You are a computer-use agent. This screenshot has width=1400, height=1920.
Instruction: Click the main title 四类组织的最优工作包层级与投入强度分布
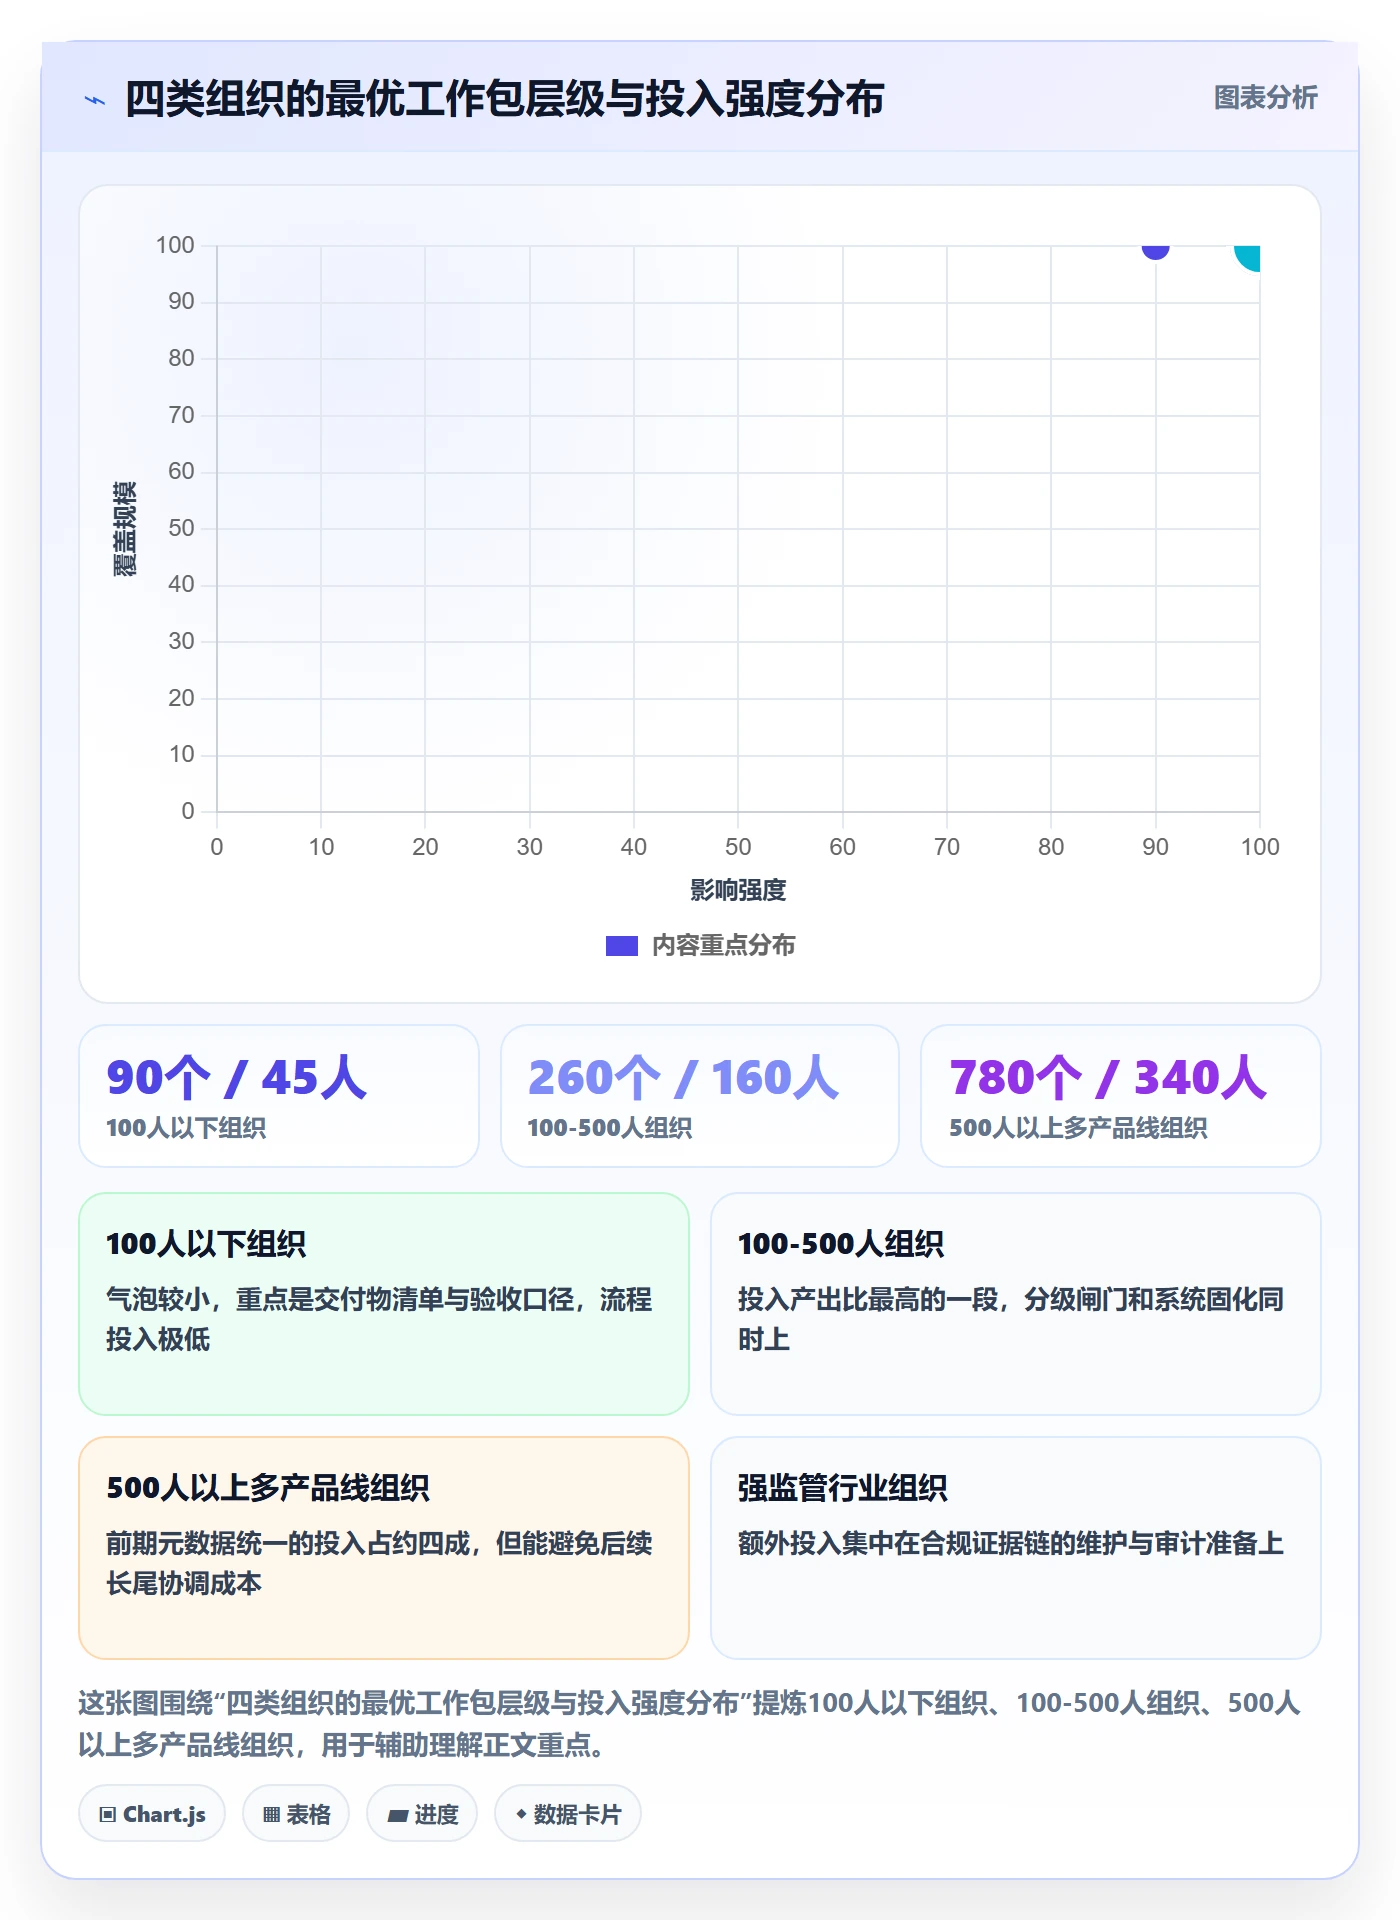point(504,99)
